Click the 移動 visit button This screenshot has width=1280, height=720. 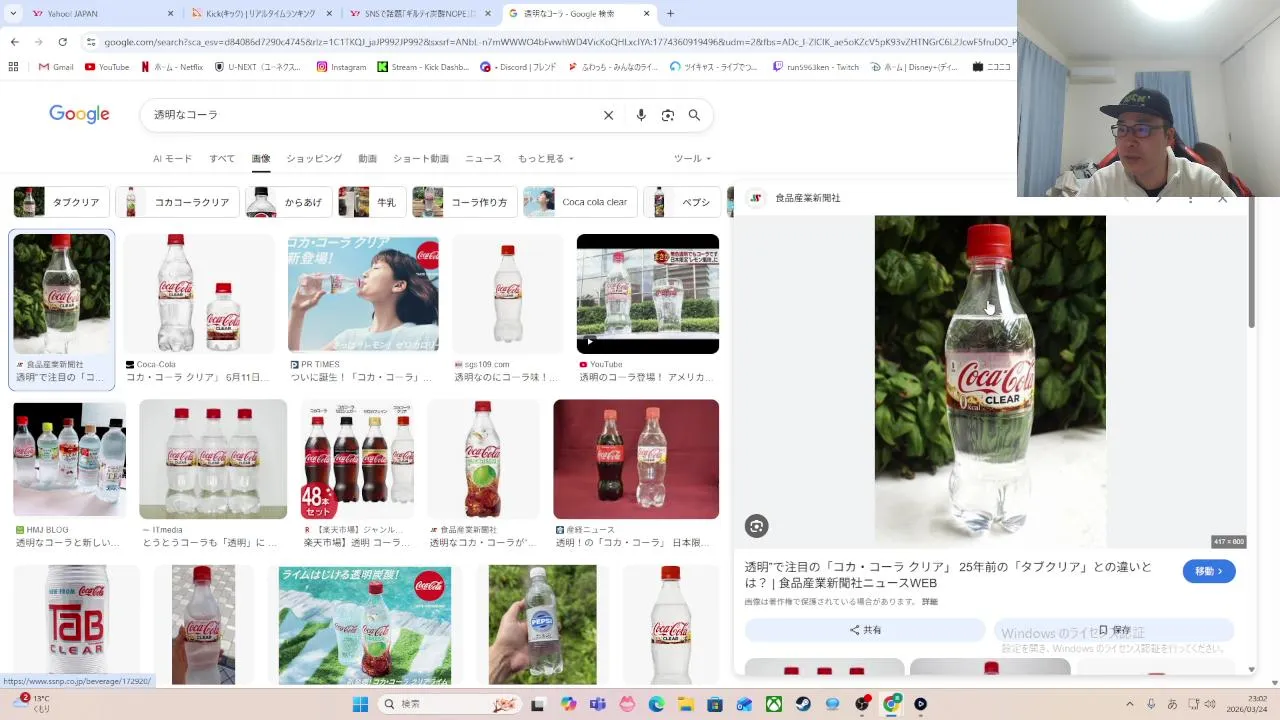click(1209, 571)
